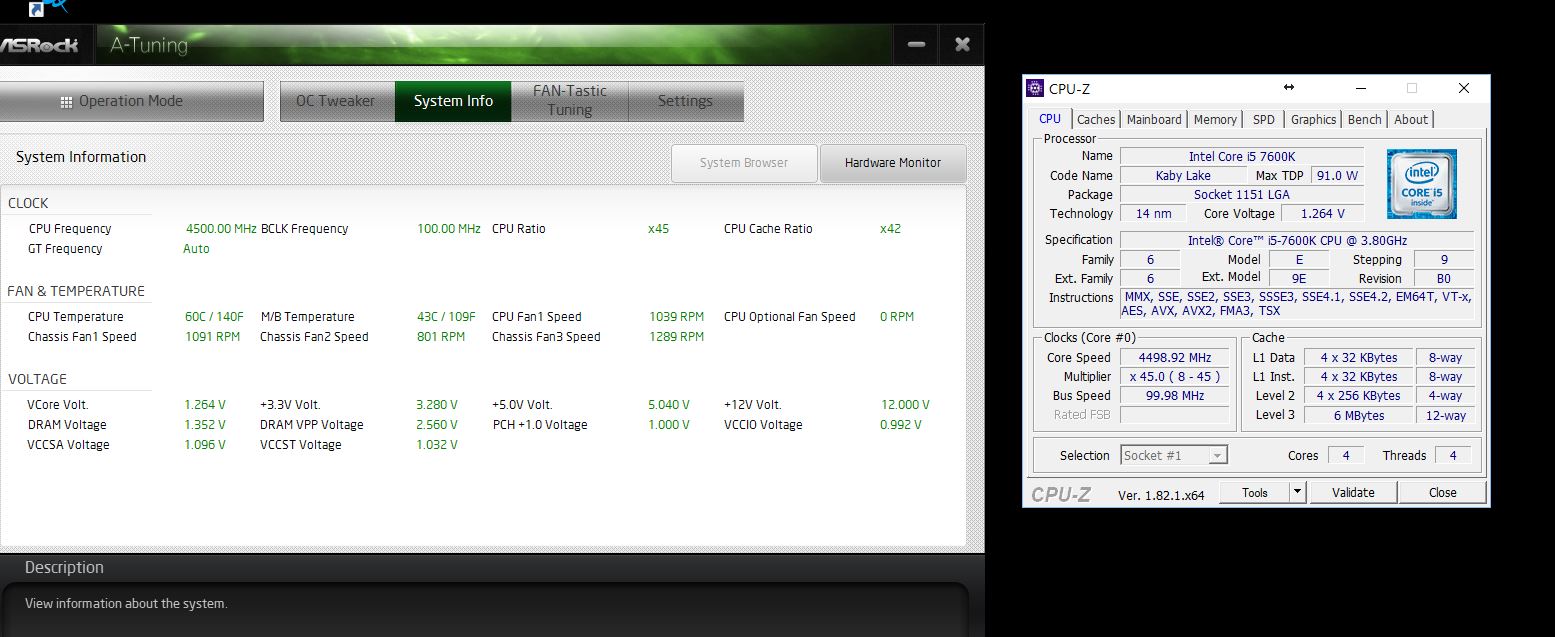Click CPU-Z Package field Socket 1151 LGA
Screen dimensions: 1555x637
1242,194
